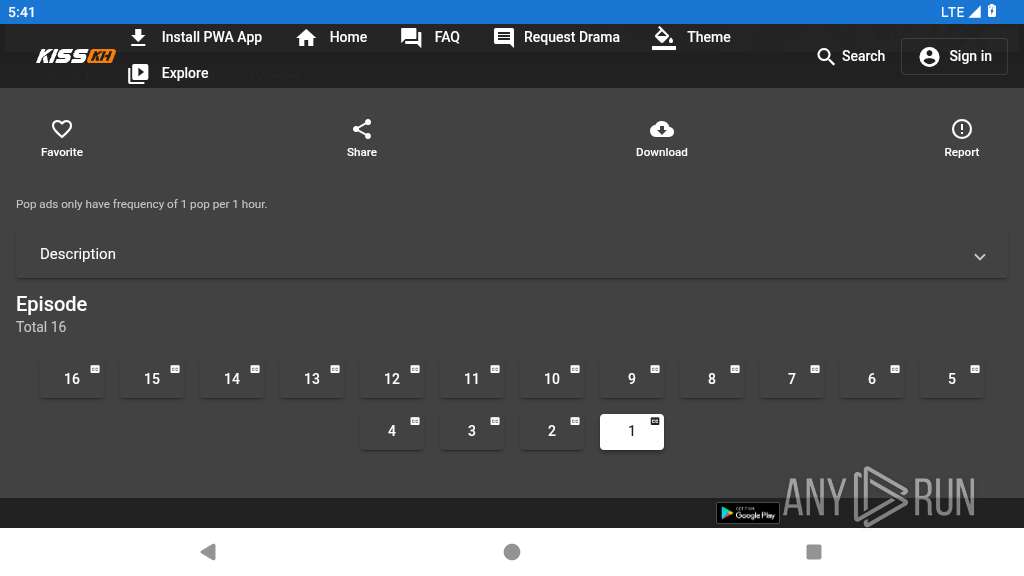
Task: Open the Home menu item
Action: tap(331, 37)
